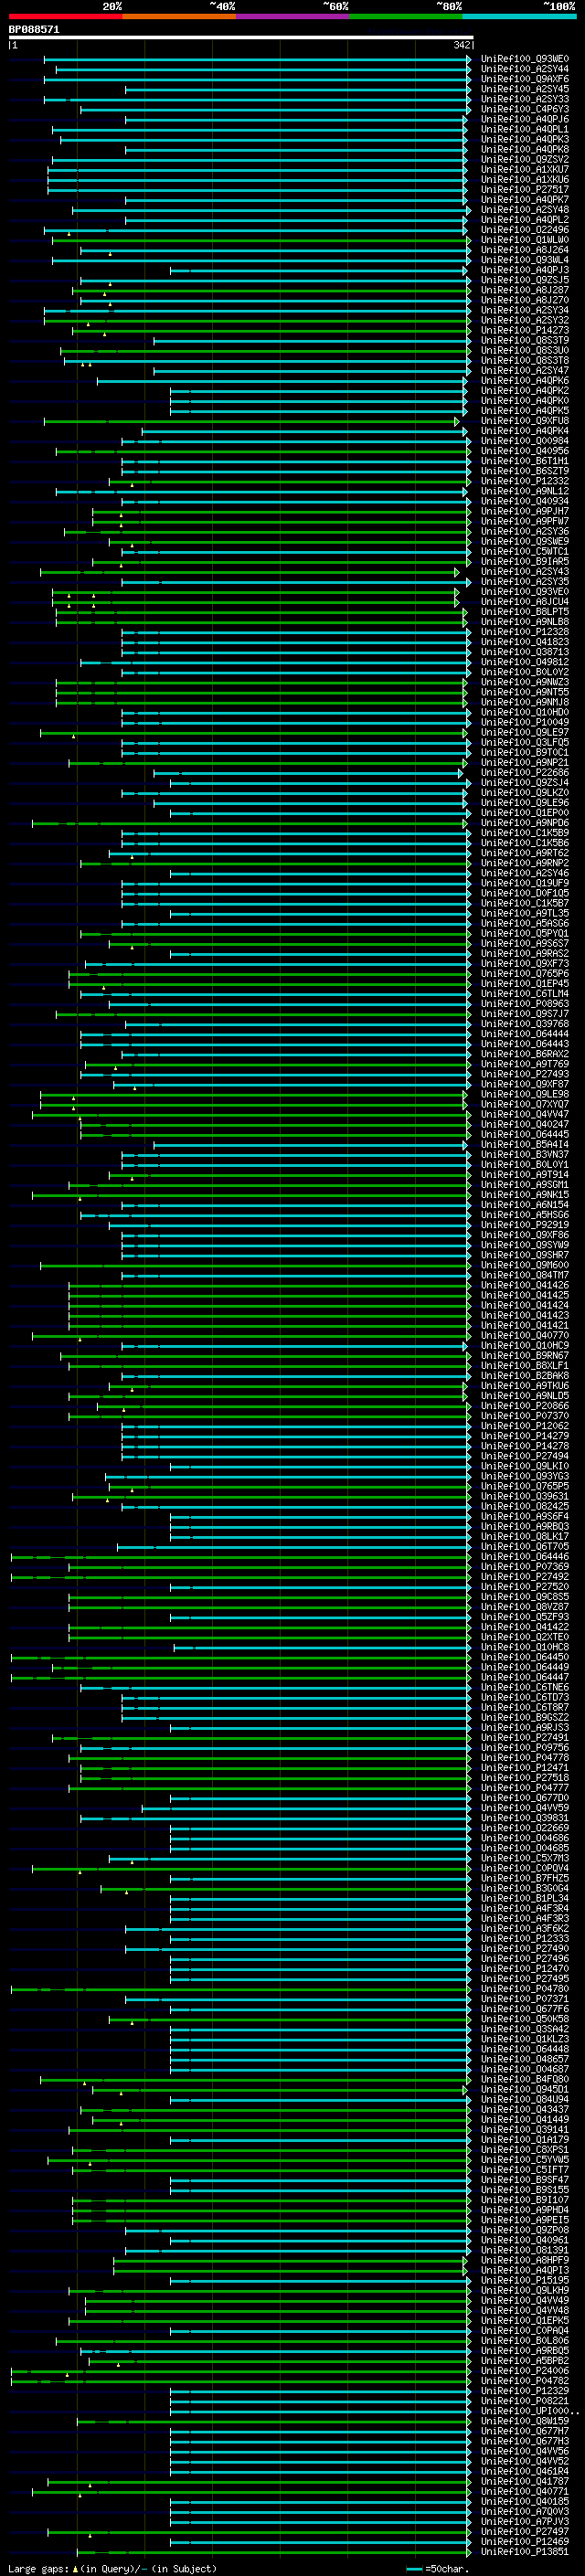Select UniRef100_Q7XYQ7 entry
The width and height of the screenshot is (585, 2576).
coord(525,1104)
